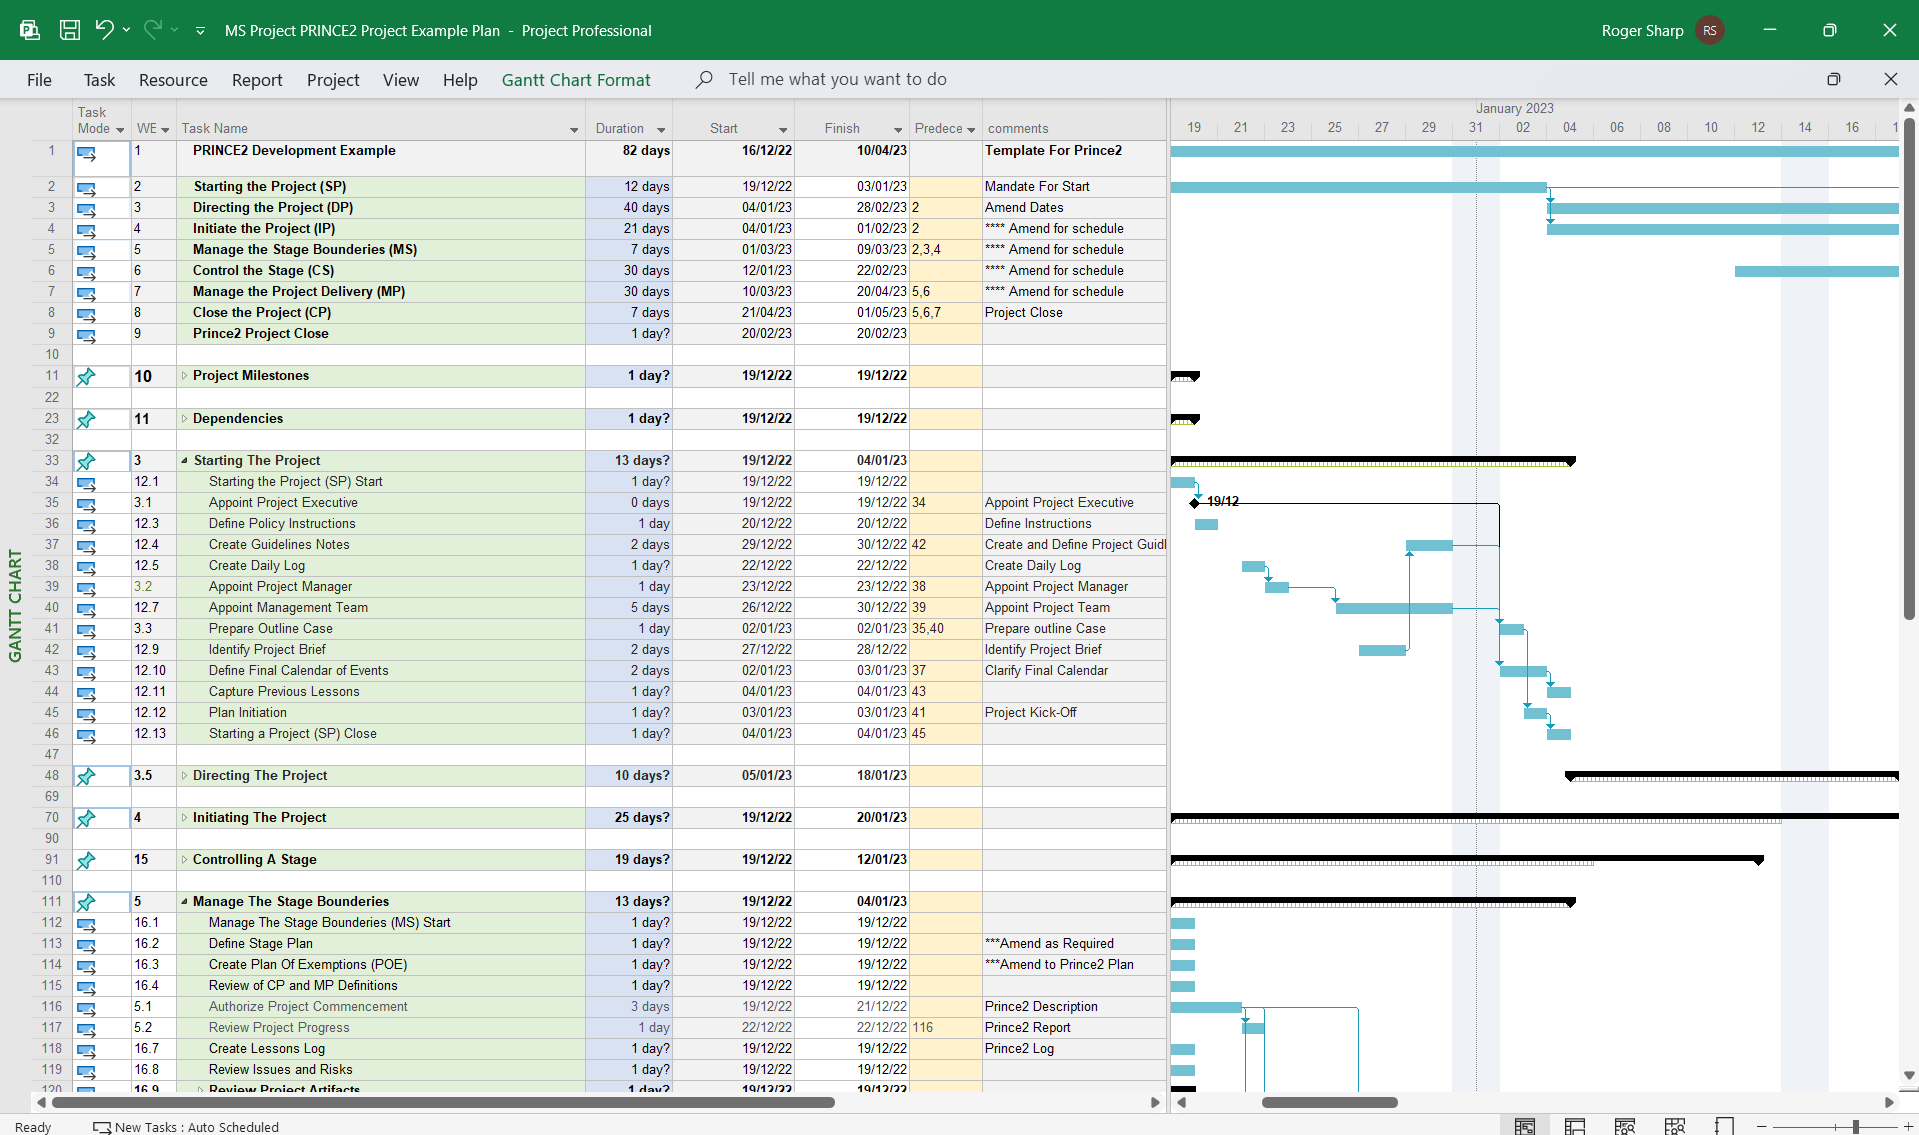Viewport: 1919px width, 1135px height.
Task: Open the Task Mode column filter dropdown
Action: click(x=120, y=130)
